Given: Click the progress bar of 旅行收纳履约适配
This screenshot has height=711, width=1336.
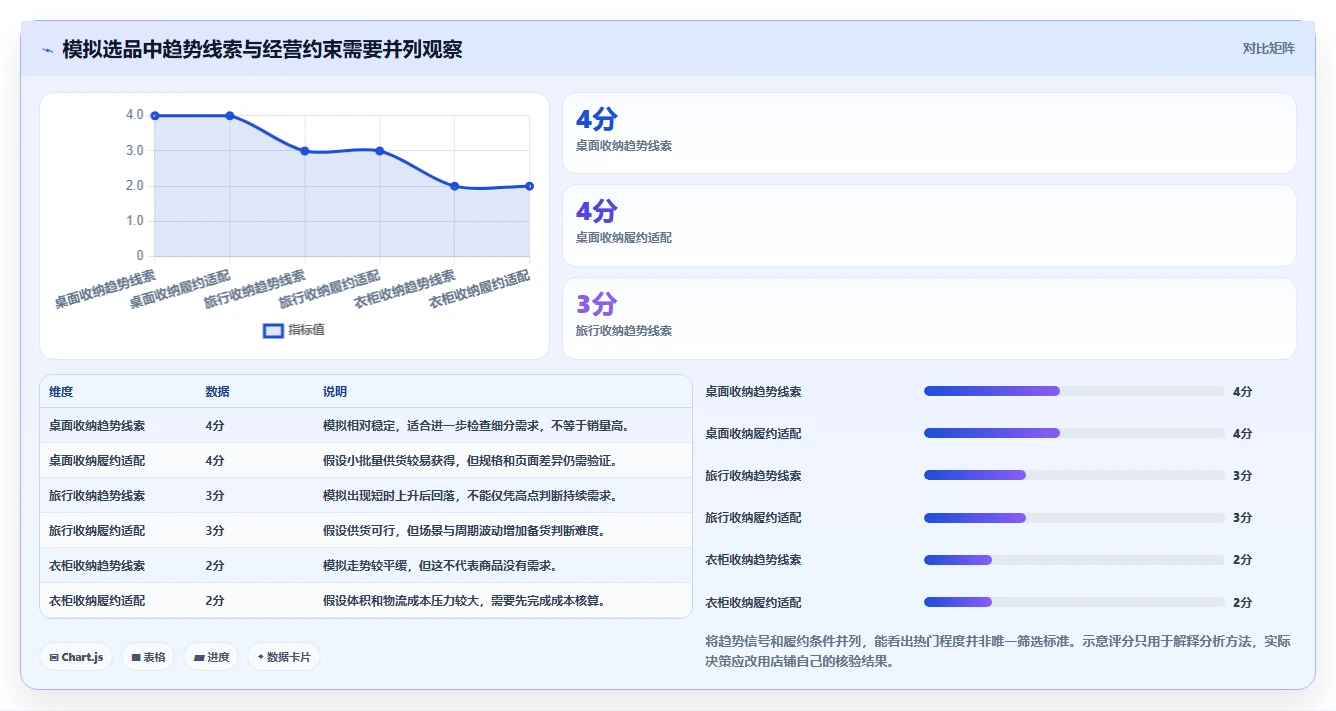Looking at the screenshot, I should [x=1074, y=518].
